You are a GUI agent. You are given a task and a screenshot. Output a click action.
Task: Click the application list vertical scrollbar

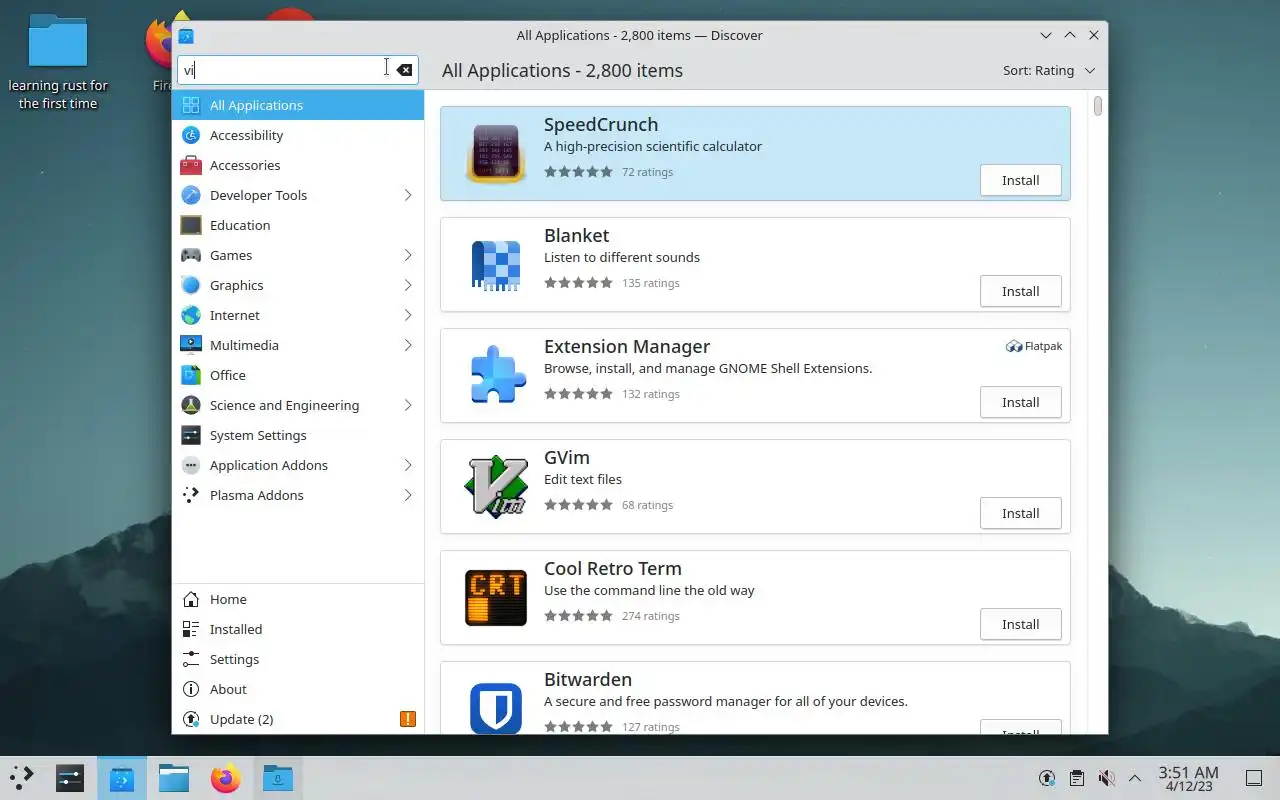tap(1098, 105)
